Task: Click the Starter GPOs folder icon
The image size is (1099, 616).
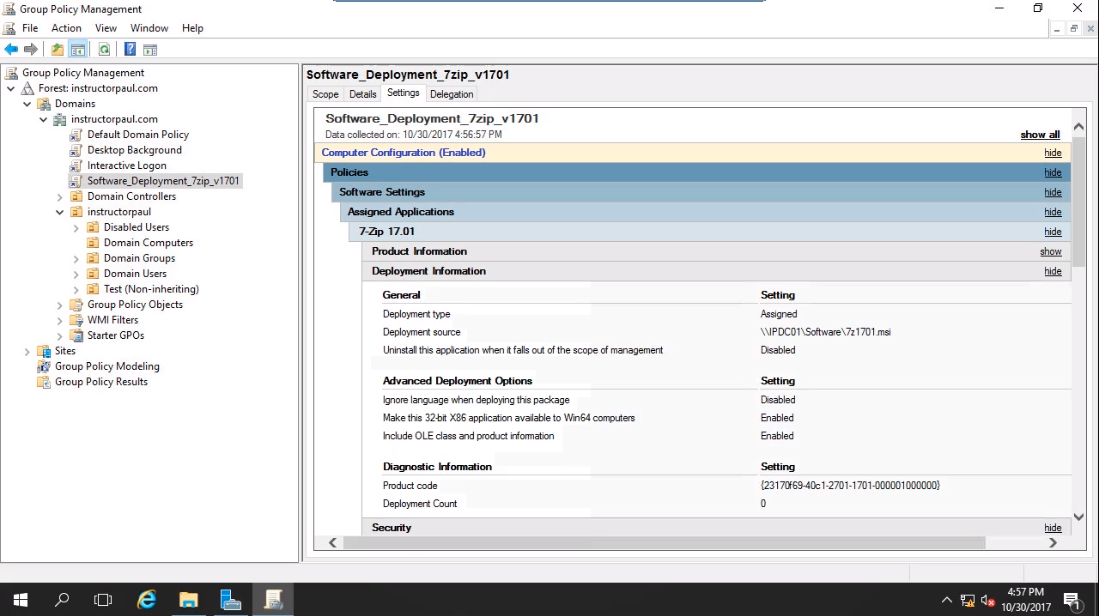Action: 76,335
